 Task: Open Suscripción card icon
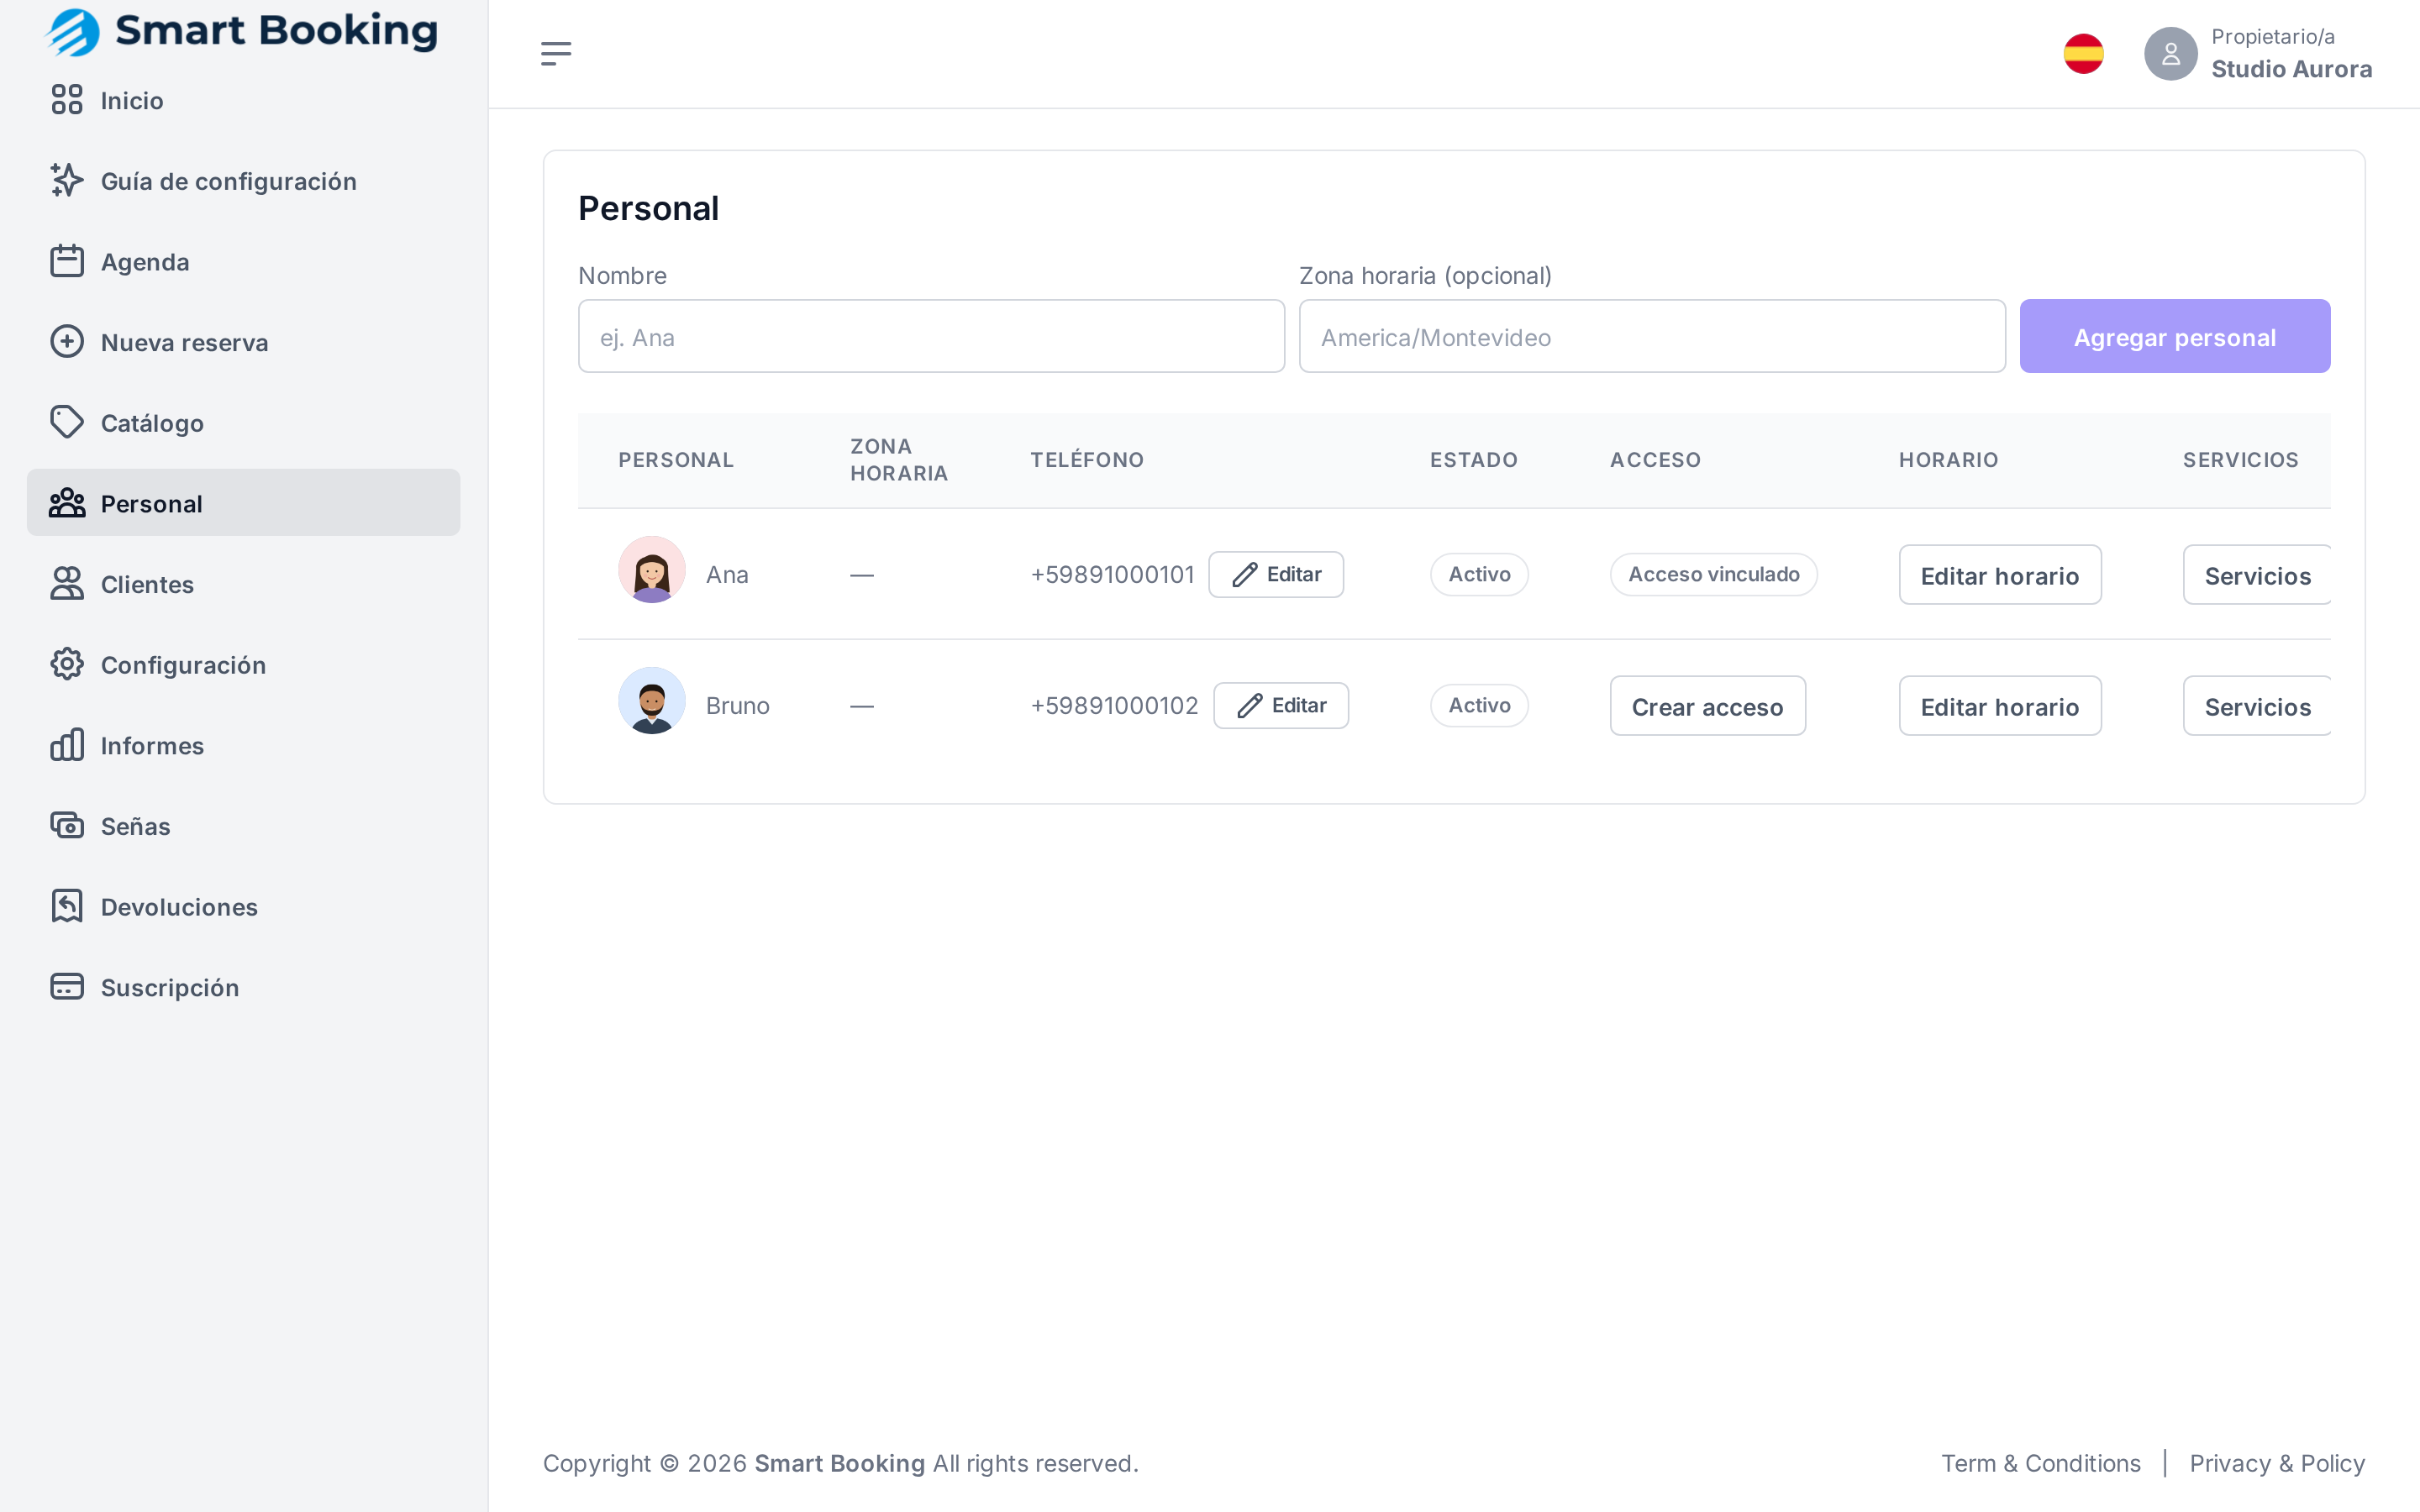(x=67, y=987)
